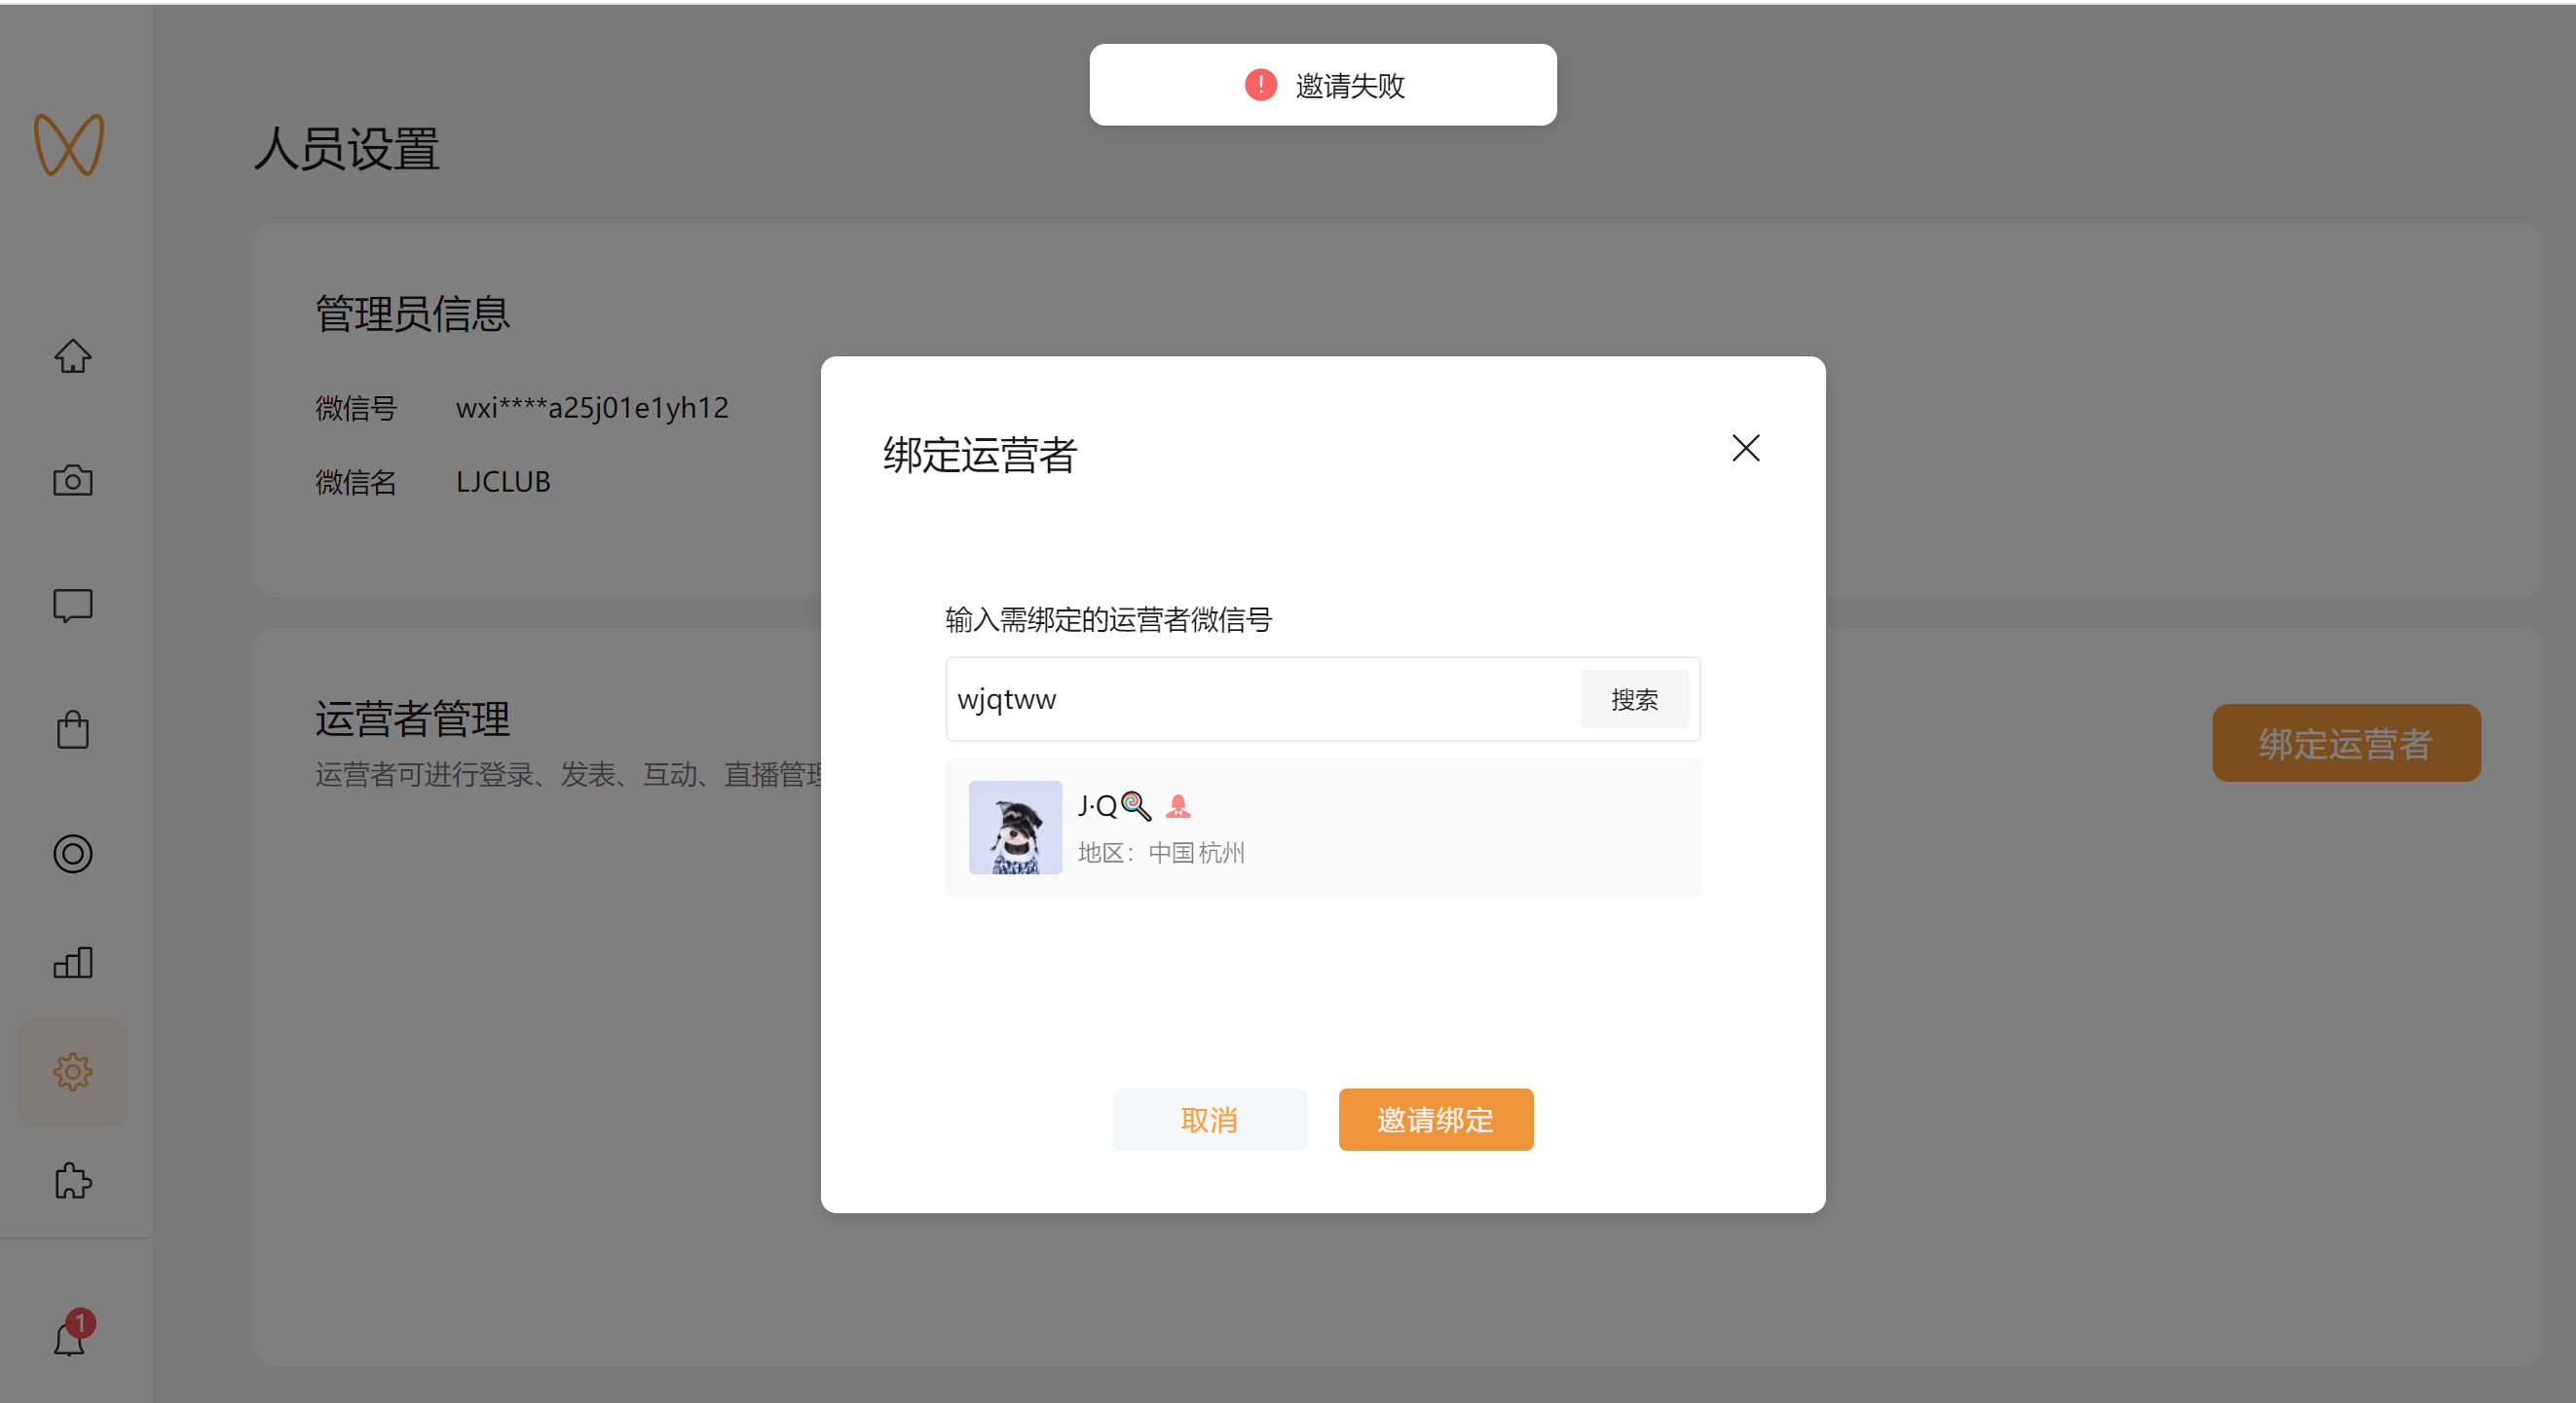Click the WeChat ID input field
Viewport: 2576px width, 1403px height.
(1260, 699)
